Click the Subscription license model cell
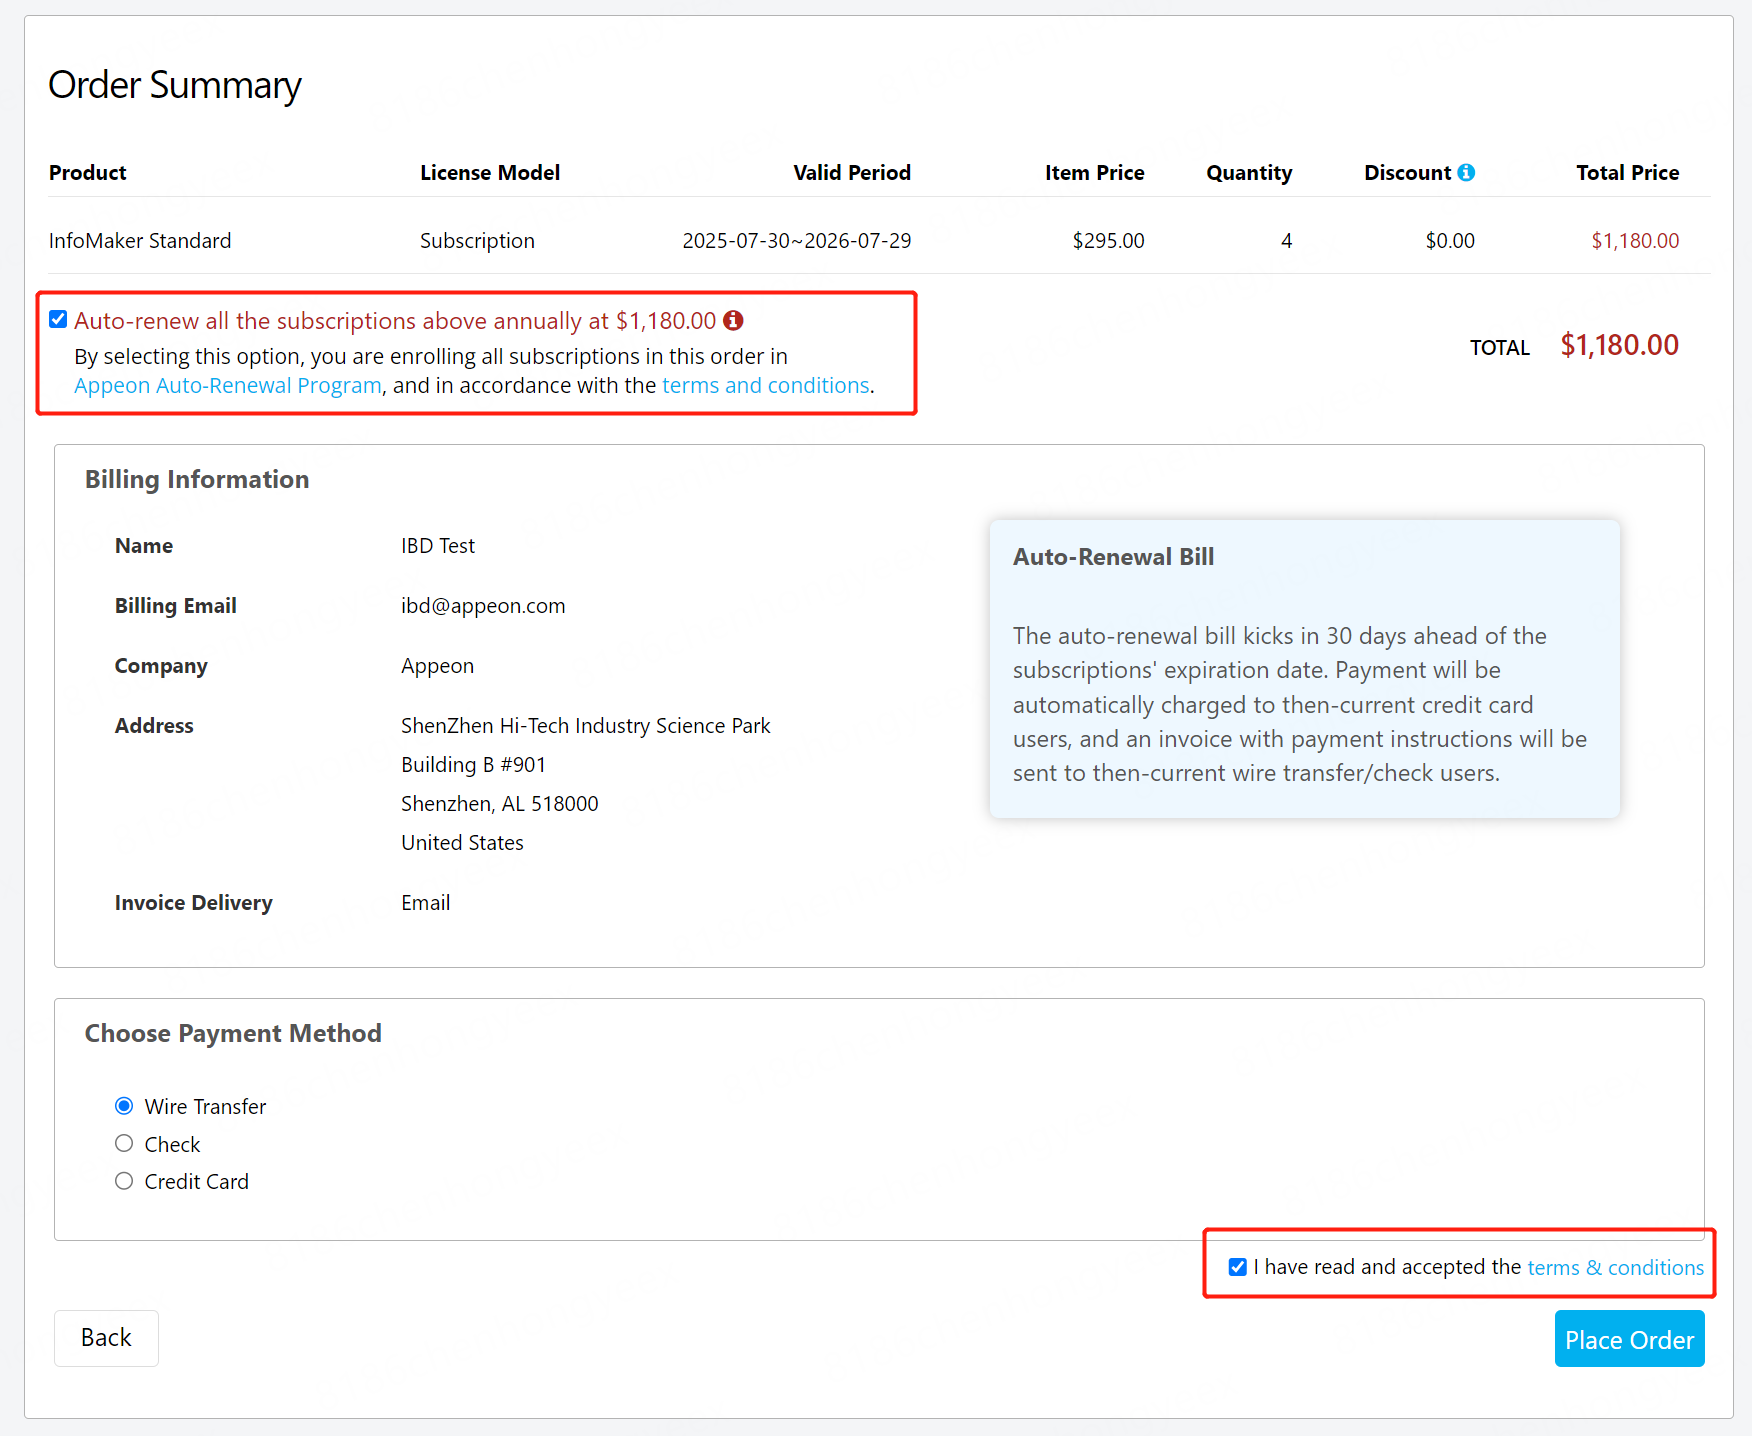The image size is (1752, 1436). pos(478,241)
